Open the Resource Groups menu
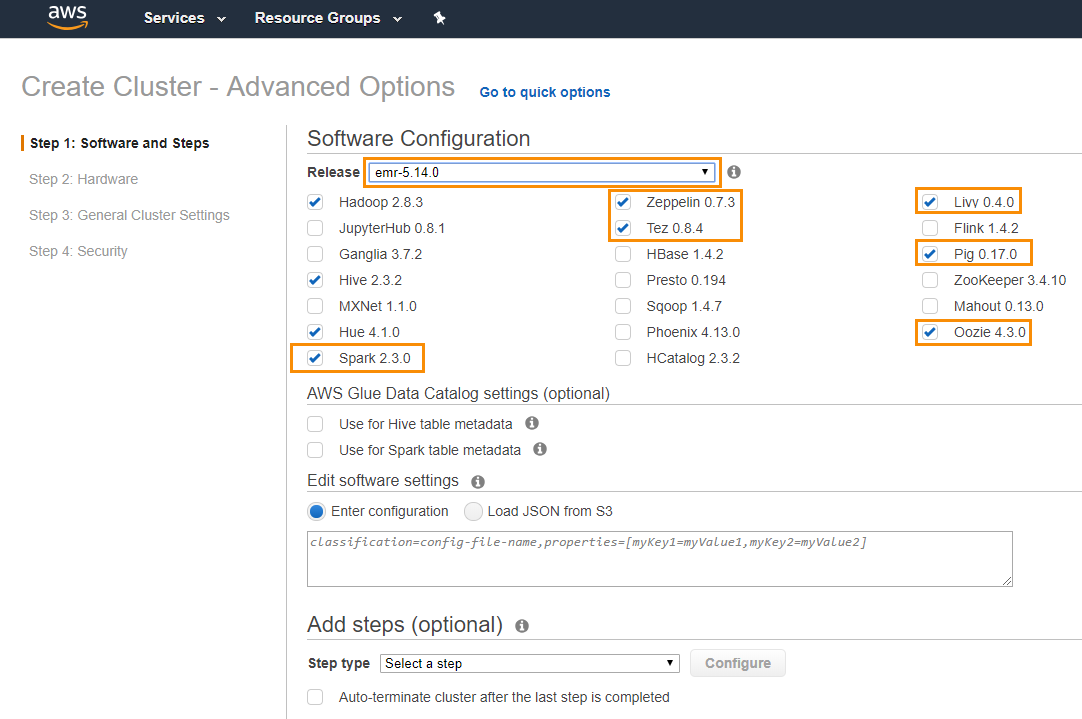Image resolution: width=1082 pixels, height=719 pixels. pos(328,18)
